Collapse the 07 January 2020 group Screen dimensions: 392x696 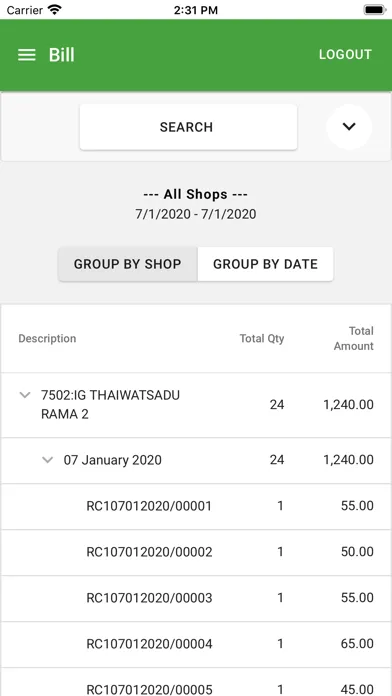[x=48, y=460]
